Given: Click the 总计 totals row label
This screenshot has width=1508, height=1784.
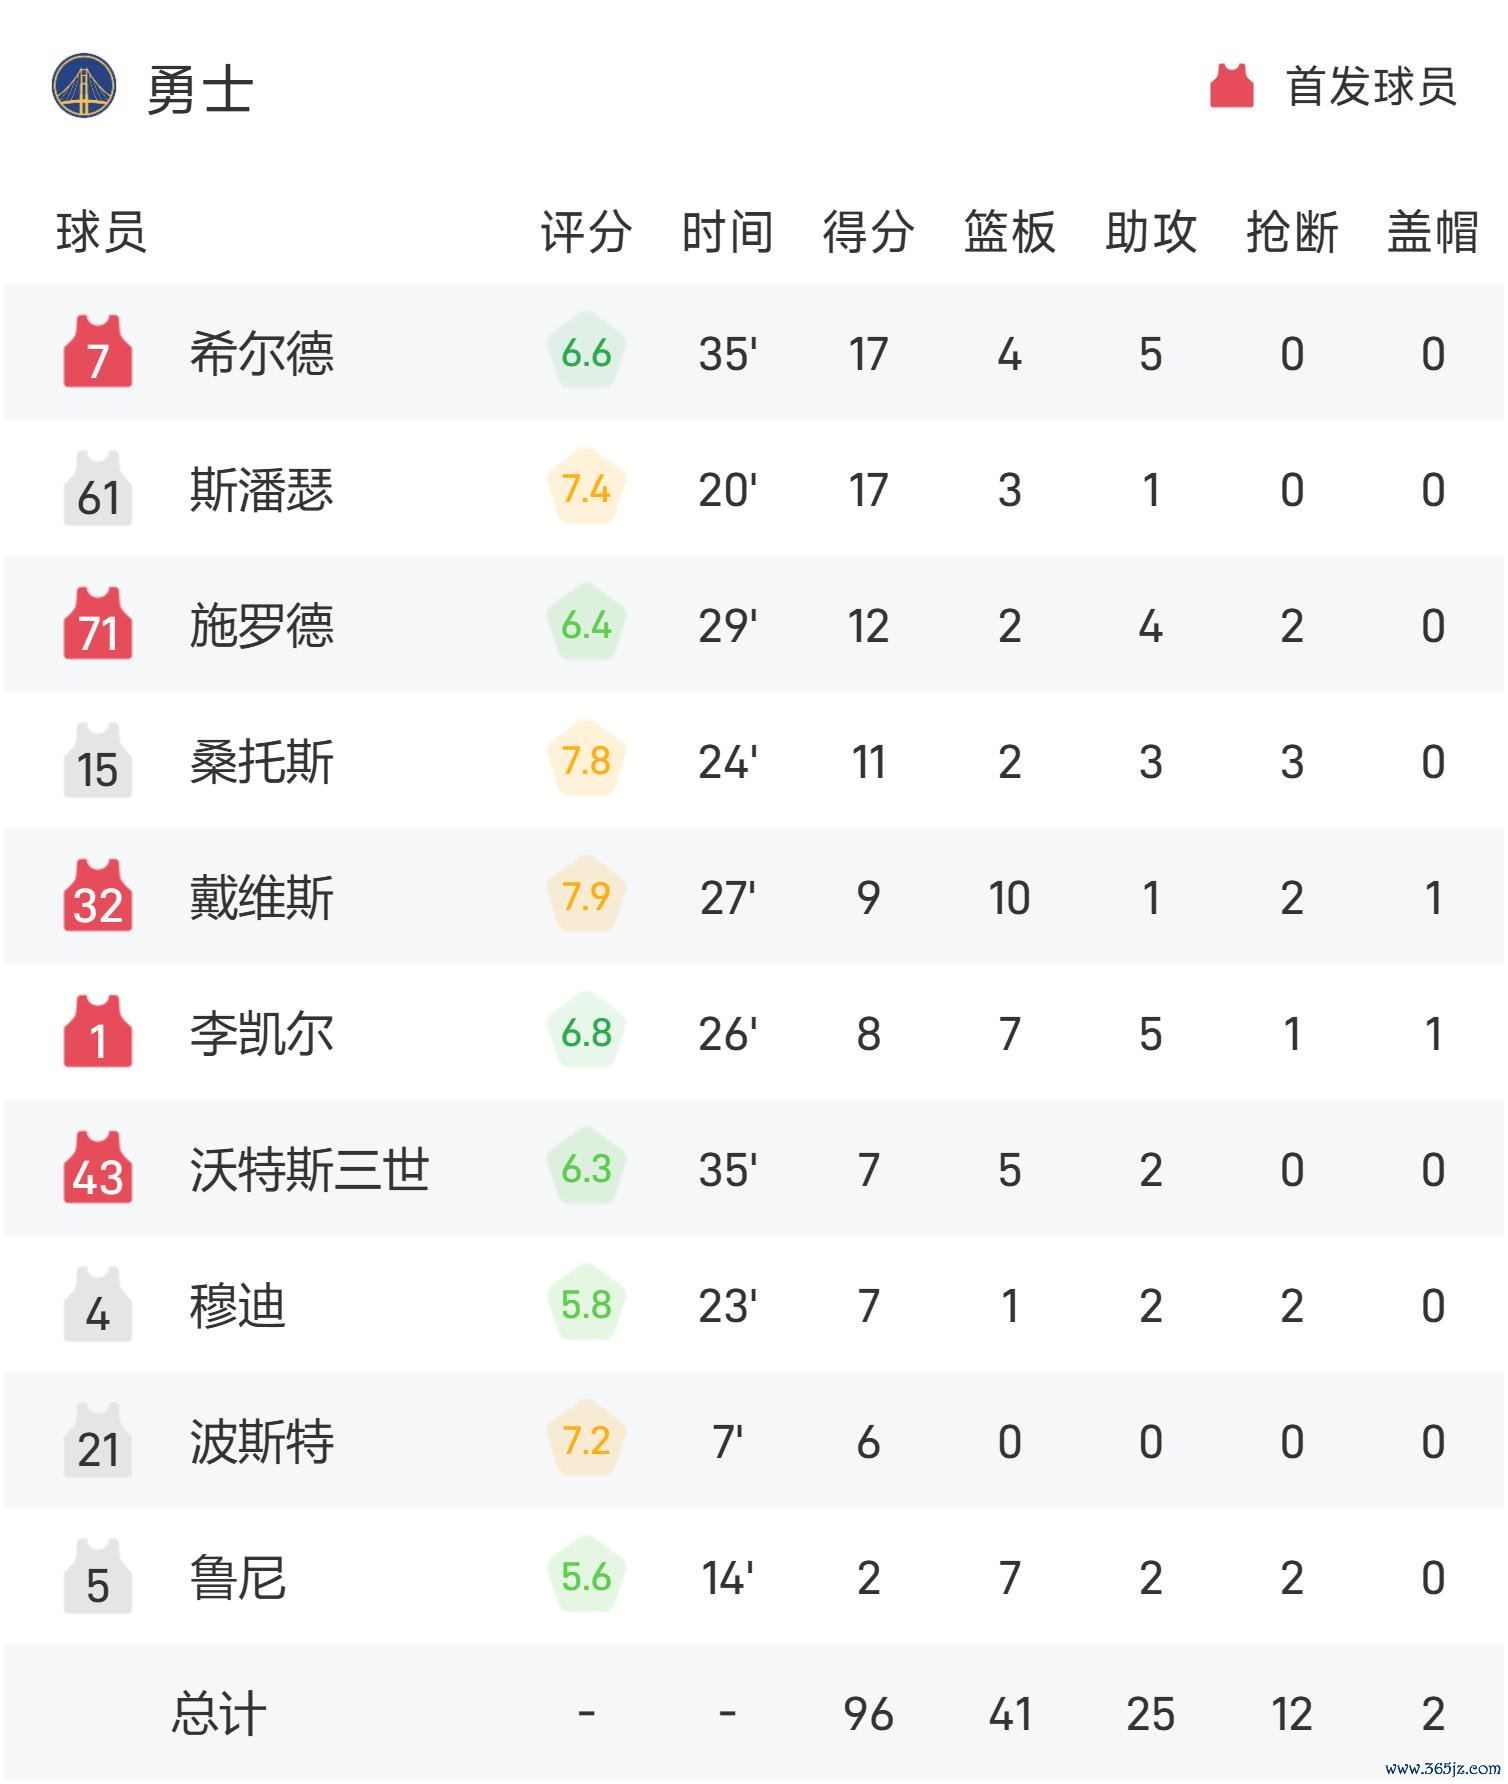Looking at the screenshot, I should [x=219, y=1713].
